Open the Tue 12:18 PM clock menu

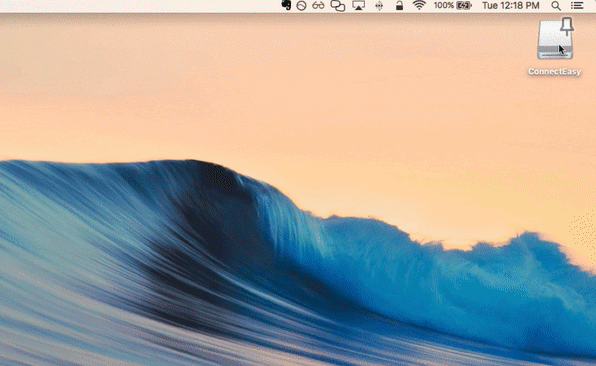pyautogui.click(x=511, y=6)
